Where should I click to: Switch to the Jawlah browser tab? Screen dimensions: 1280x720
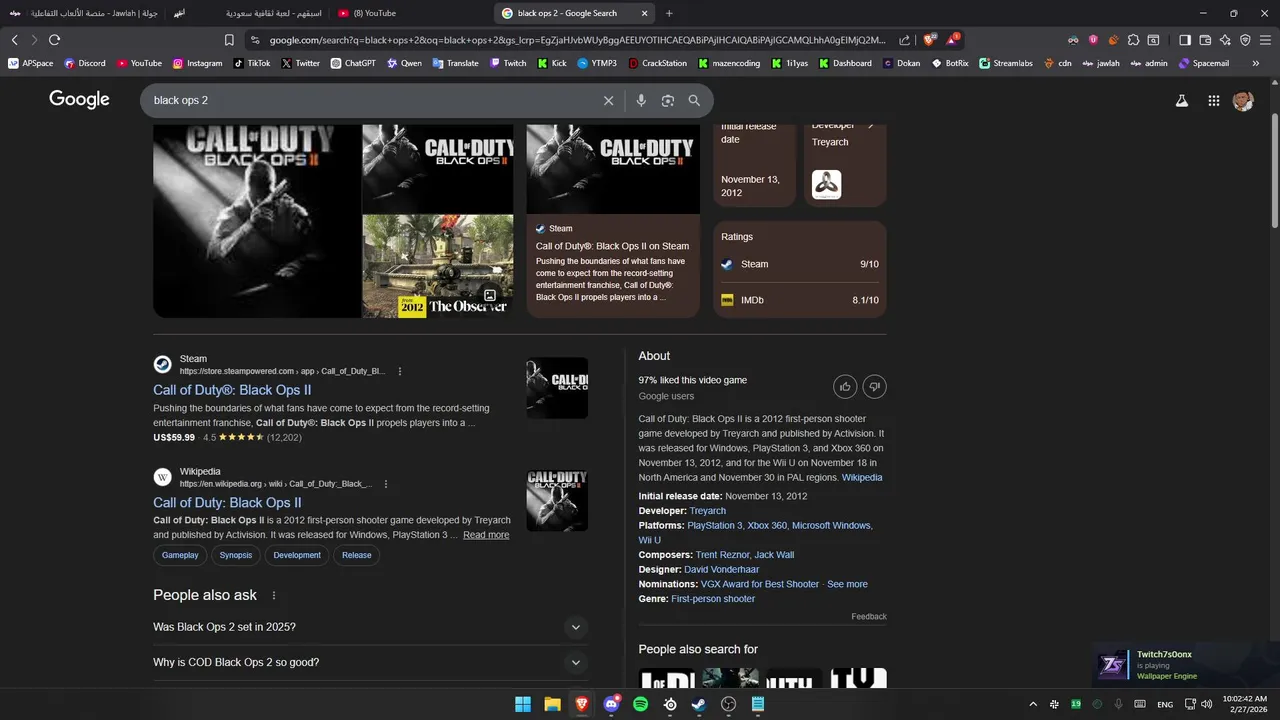point(83,13)
